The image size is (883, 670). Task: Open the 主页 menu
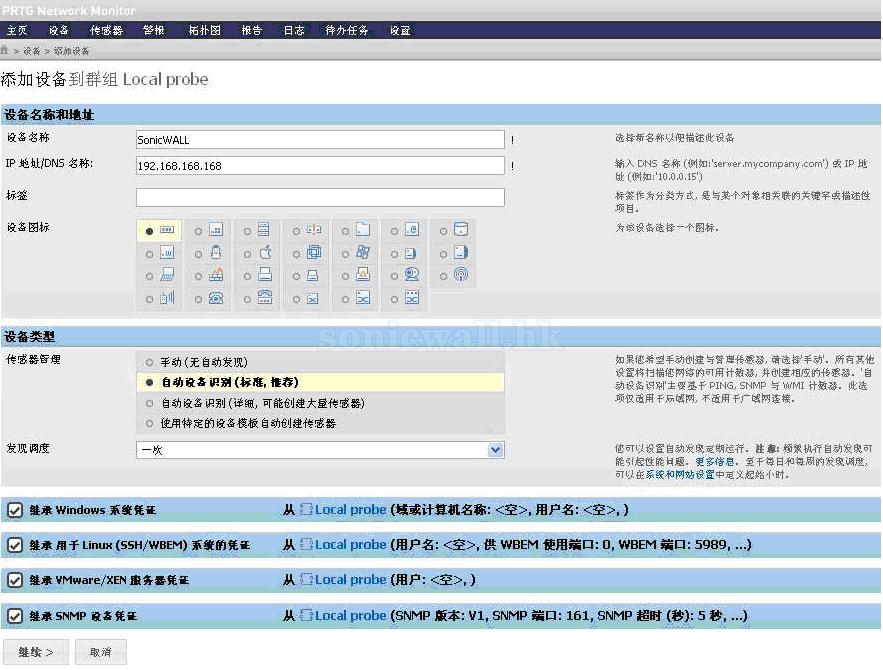[x=17, y=30]
